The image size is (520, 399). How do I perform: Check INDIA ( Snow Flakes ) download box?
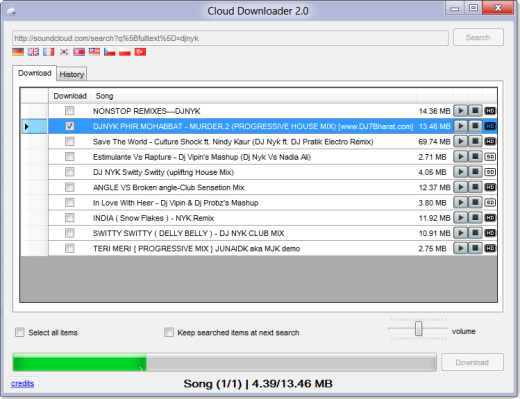70,218
